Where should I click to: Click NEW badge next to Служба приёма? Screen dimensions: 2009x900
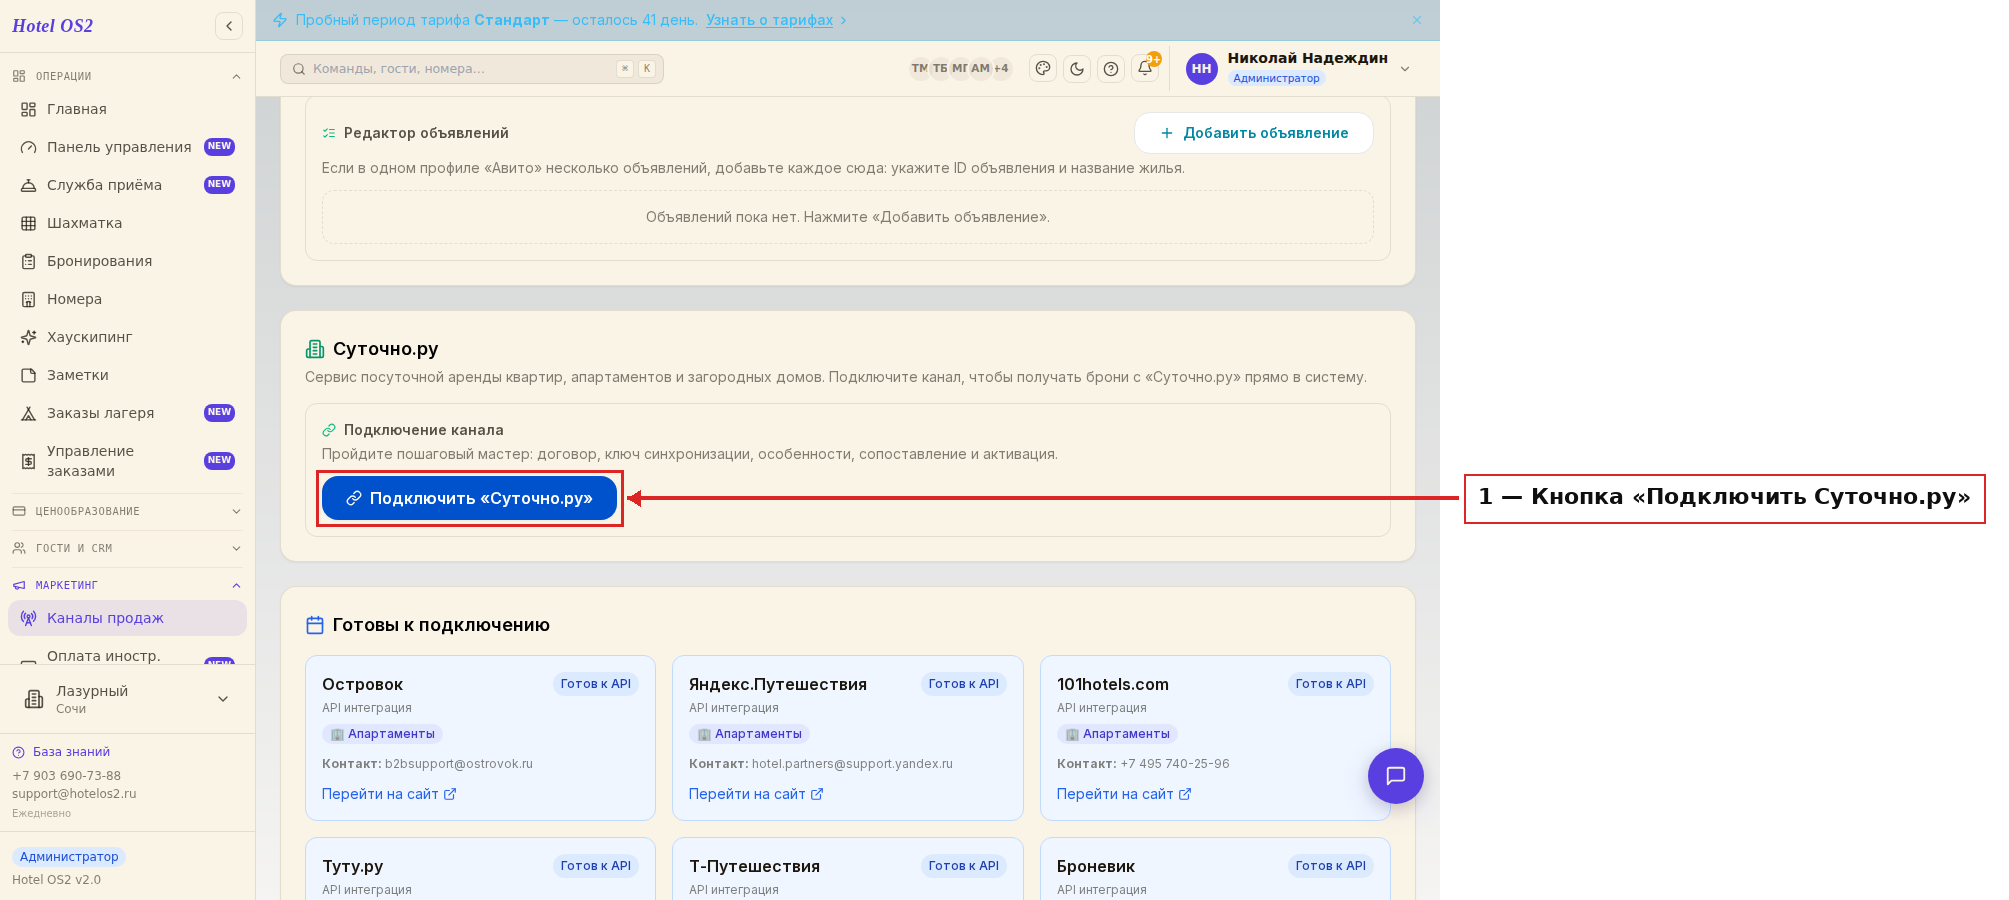(x=219, y=185)
